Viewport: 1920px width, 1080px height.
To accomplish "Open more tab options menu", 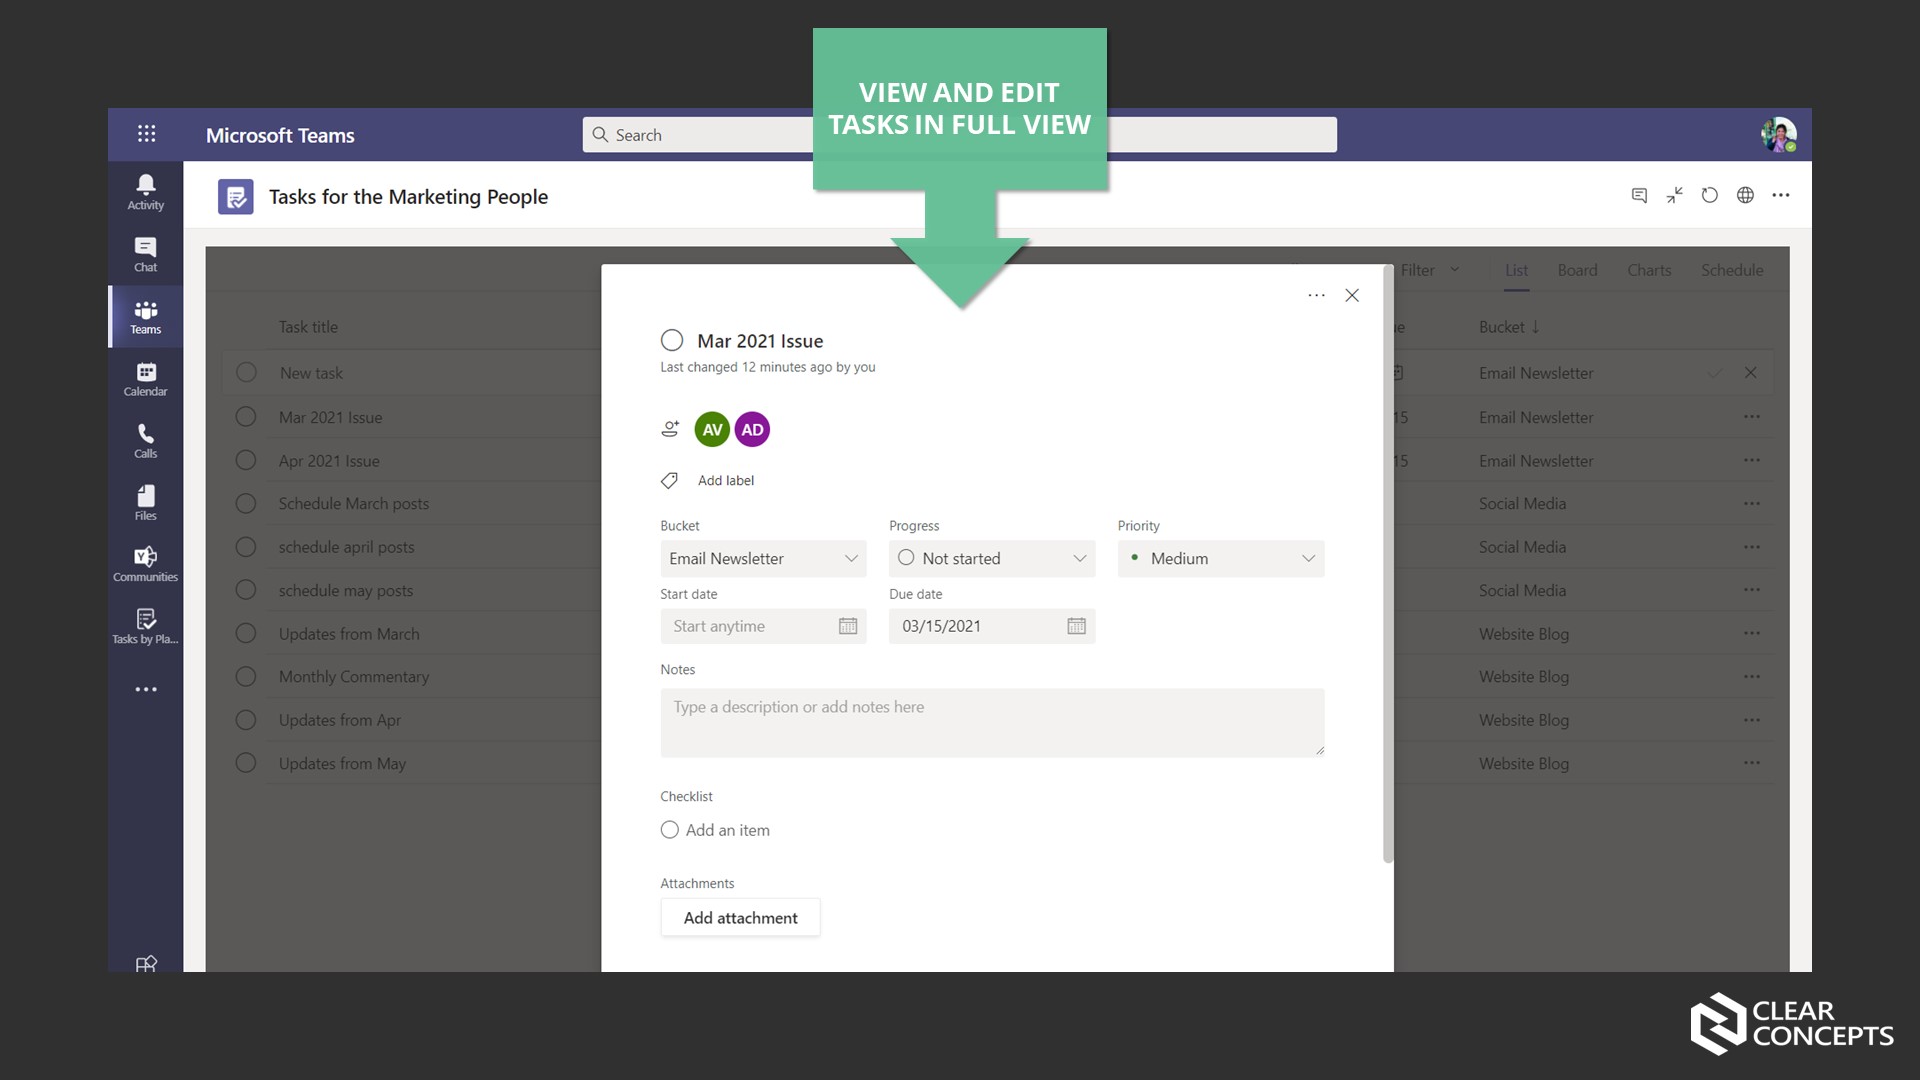I will click(x=1781, y=195).
